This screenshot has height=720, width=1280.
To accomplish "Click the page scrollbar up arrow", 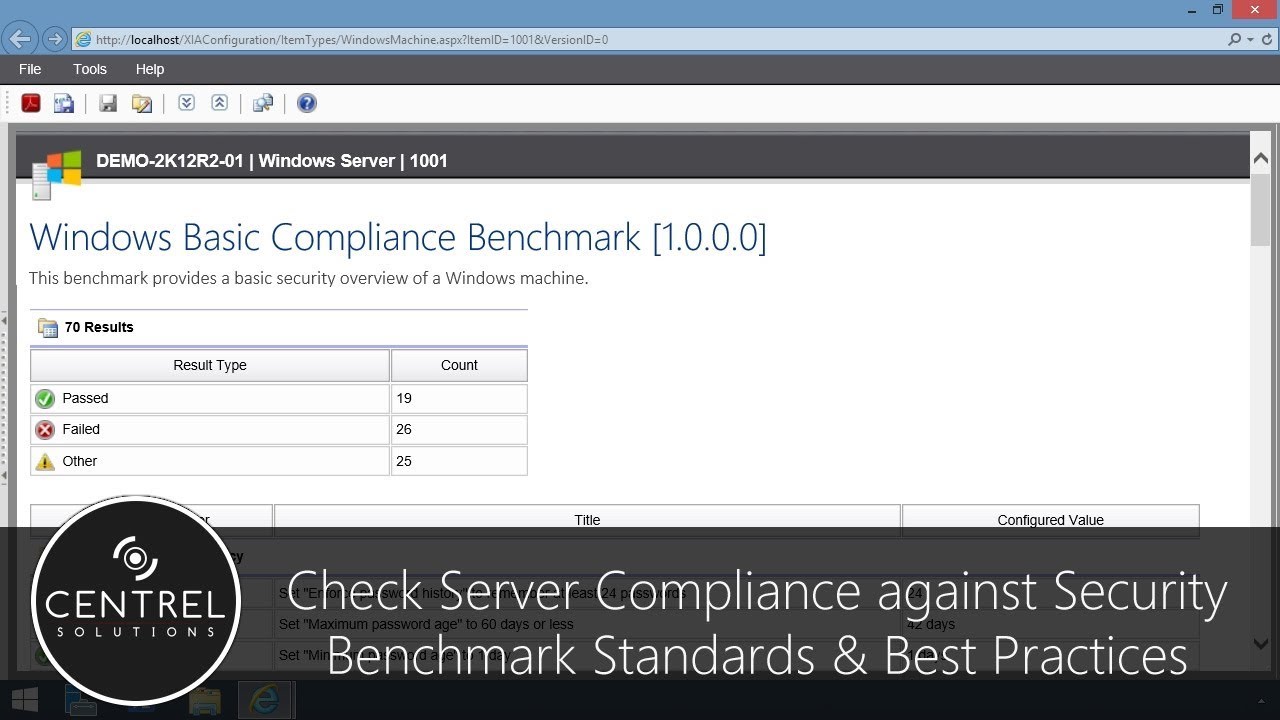I will pos(1260,158).
